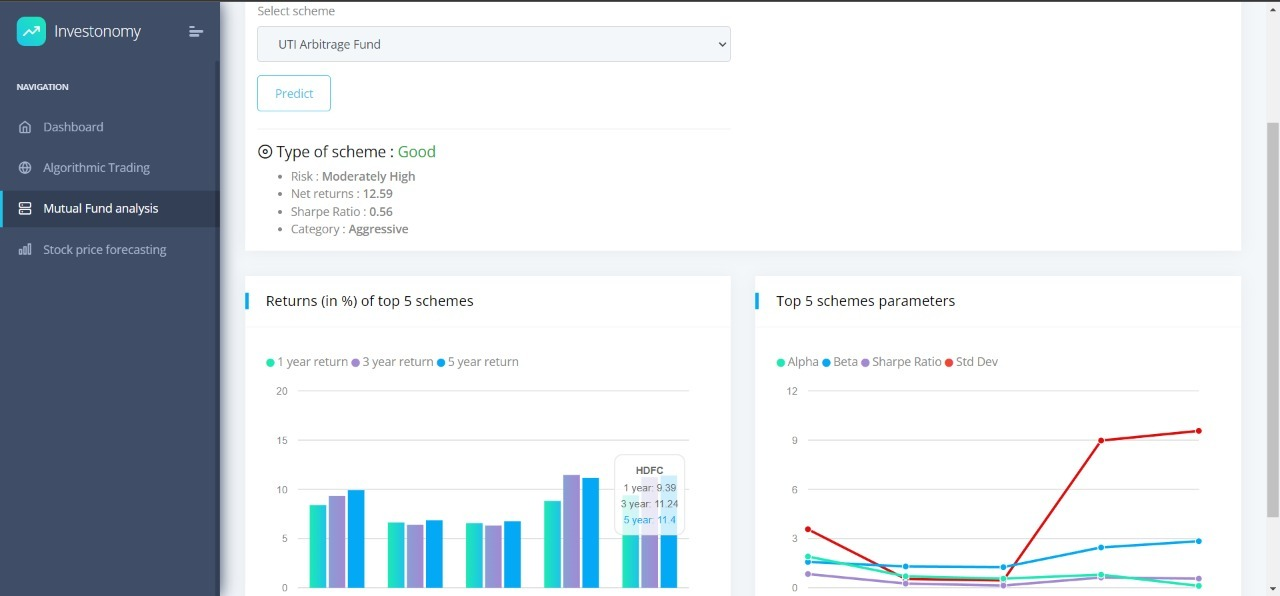
Task: Click the Mutual Fund analysis server icon
Action: coord(25,209)
